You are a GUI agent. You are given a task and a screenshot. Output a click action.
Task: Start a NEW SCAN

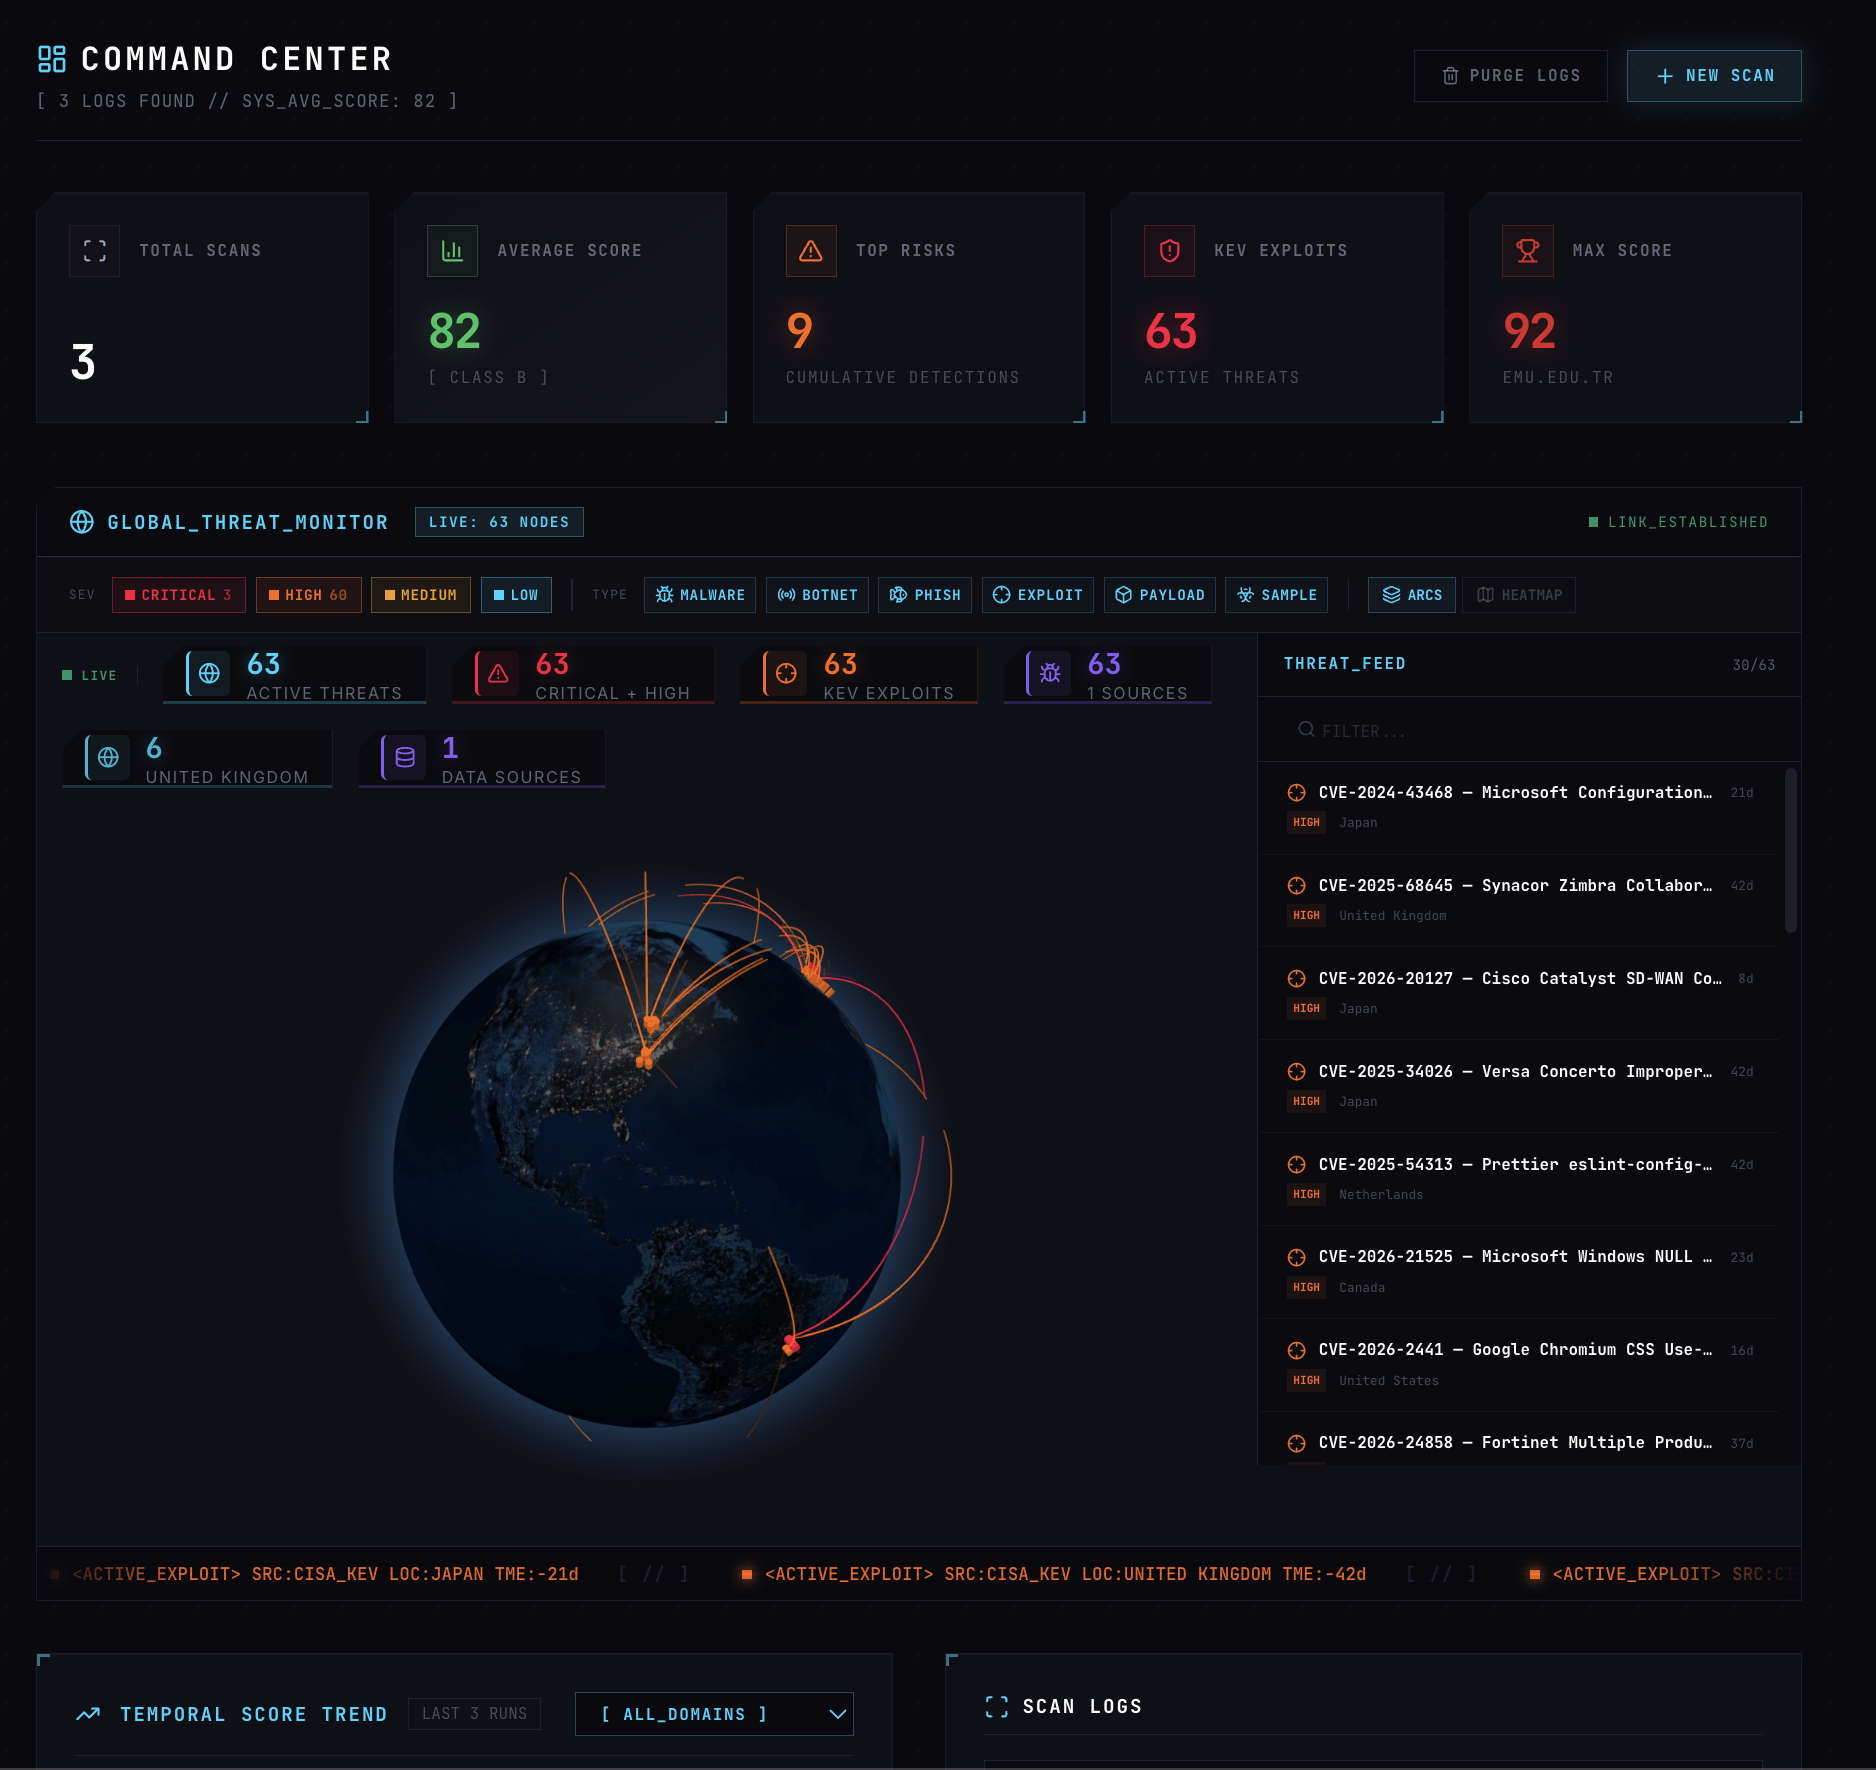coord(1714,76)
